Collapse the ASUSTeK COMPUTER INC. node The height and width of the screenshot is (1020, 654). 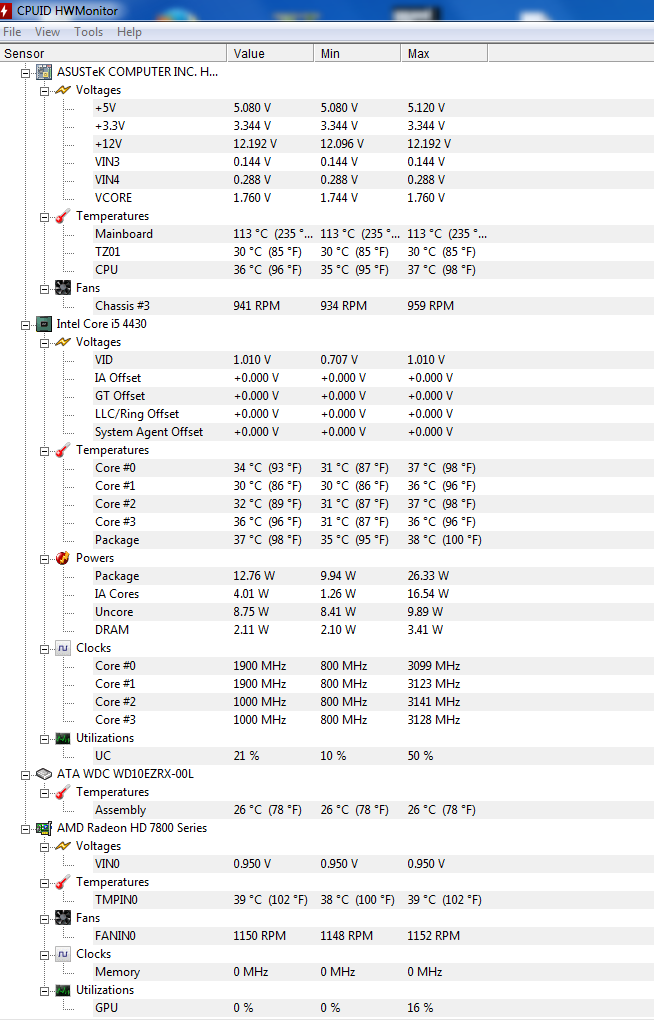[25, 73]
